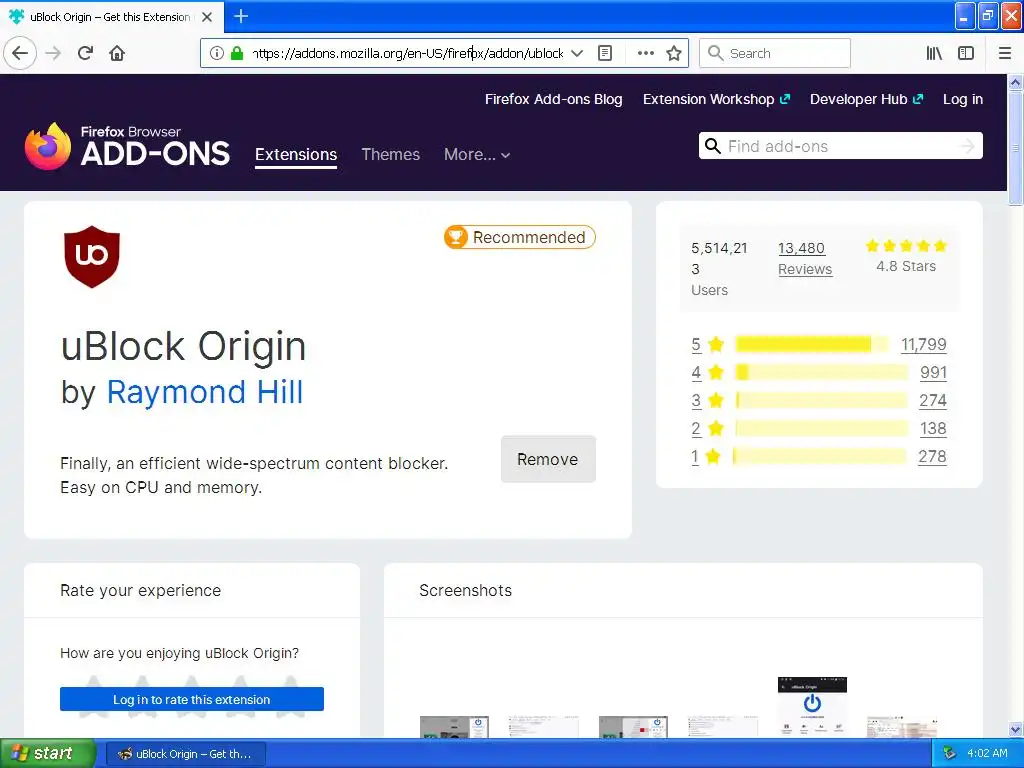Open the phone screenshot thumbnail with power icon
This screenshot has height=768, width=1024.
tap(812, 707)
